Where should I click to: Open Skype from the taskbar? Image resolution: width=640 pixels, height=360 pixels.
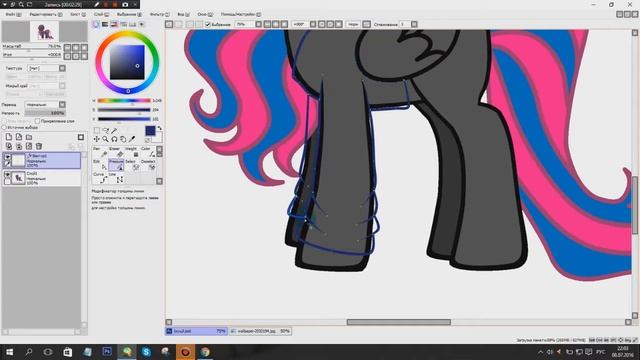[x=146, y=352]
